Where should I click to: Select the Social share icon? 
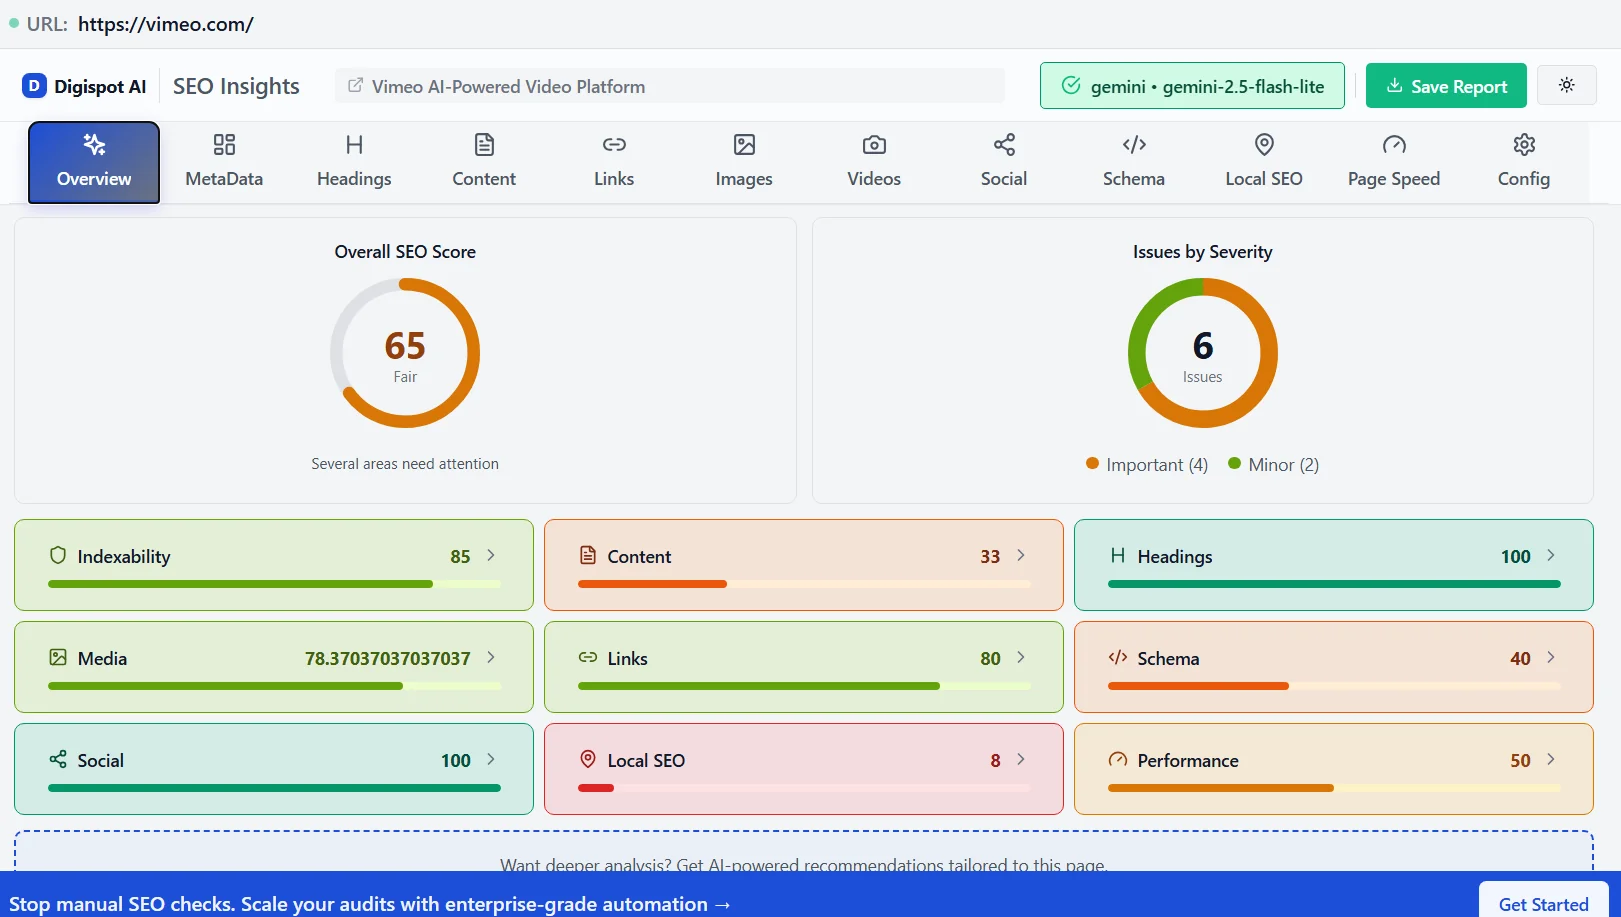click(1003, 145)
